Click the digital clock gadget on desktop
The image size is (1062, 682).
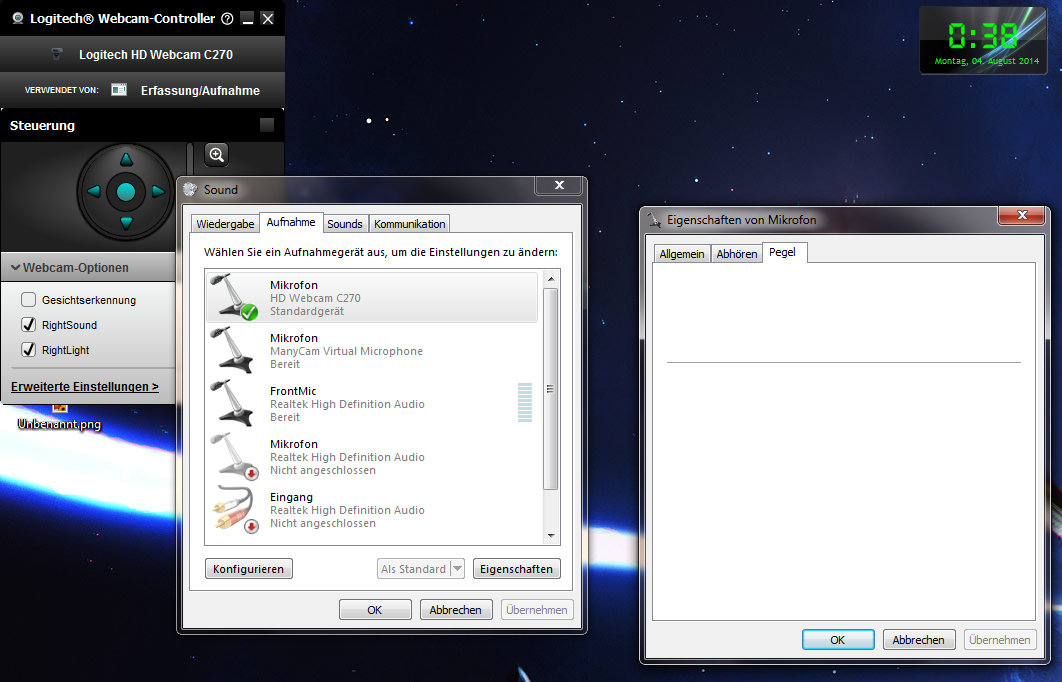coord(983,39)
